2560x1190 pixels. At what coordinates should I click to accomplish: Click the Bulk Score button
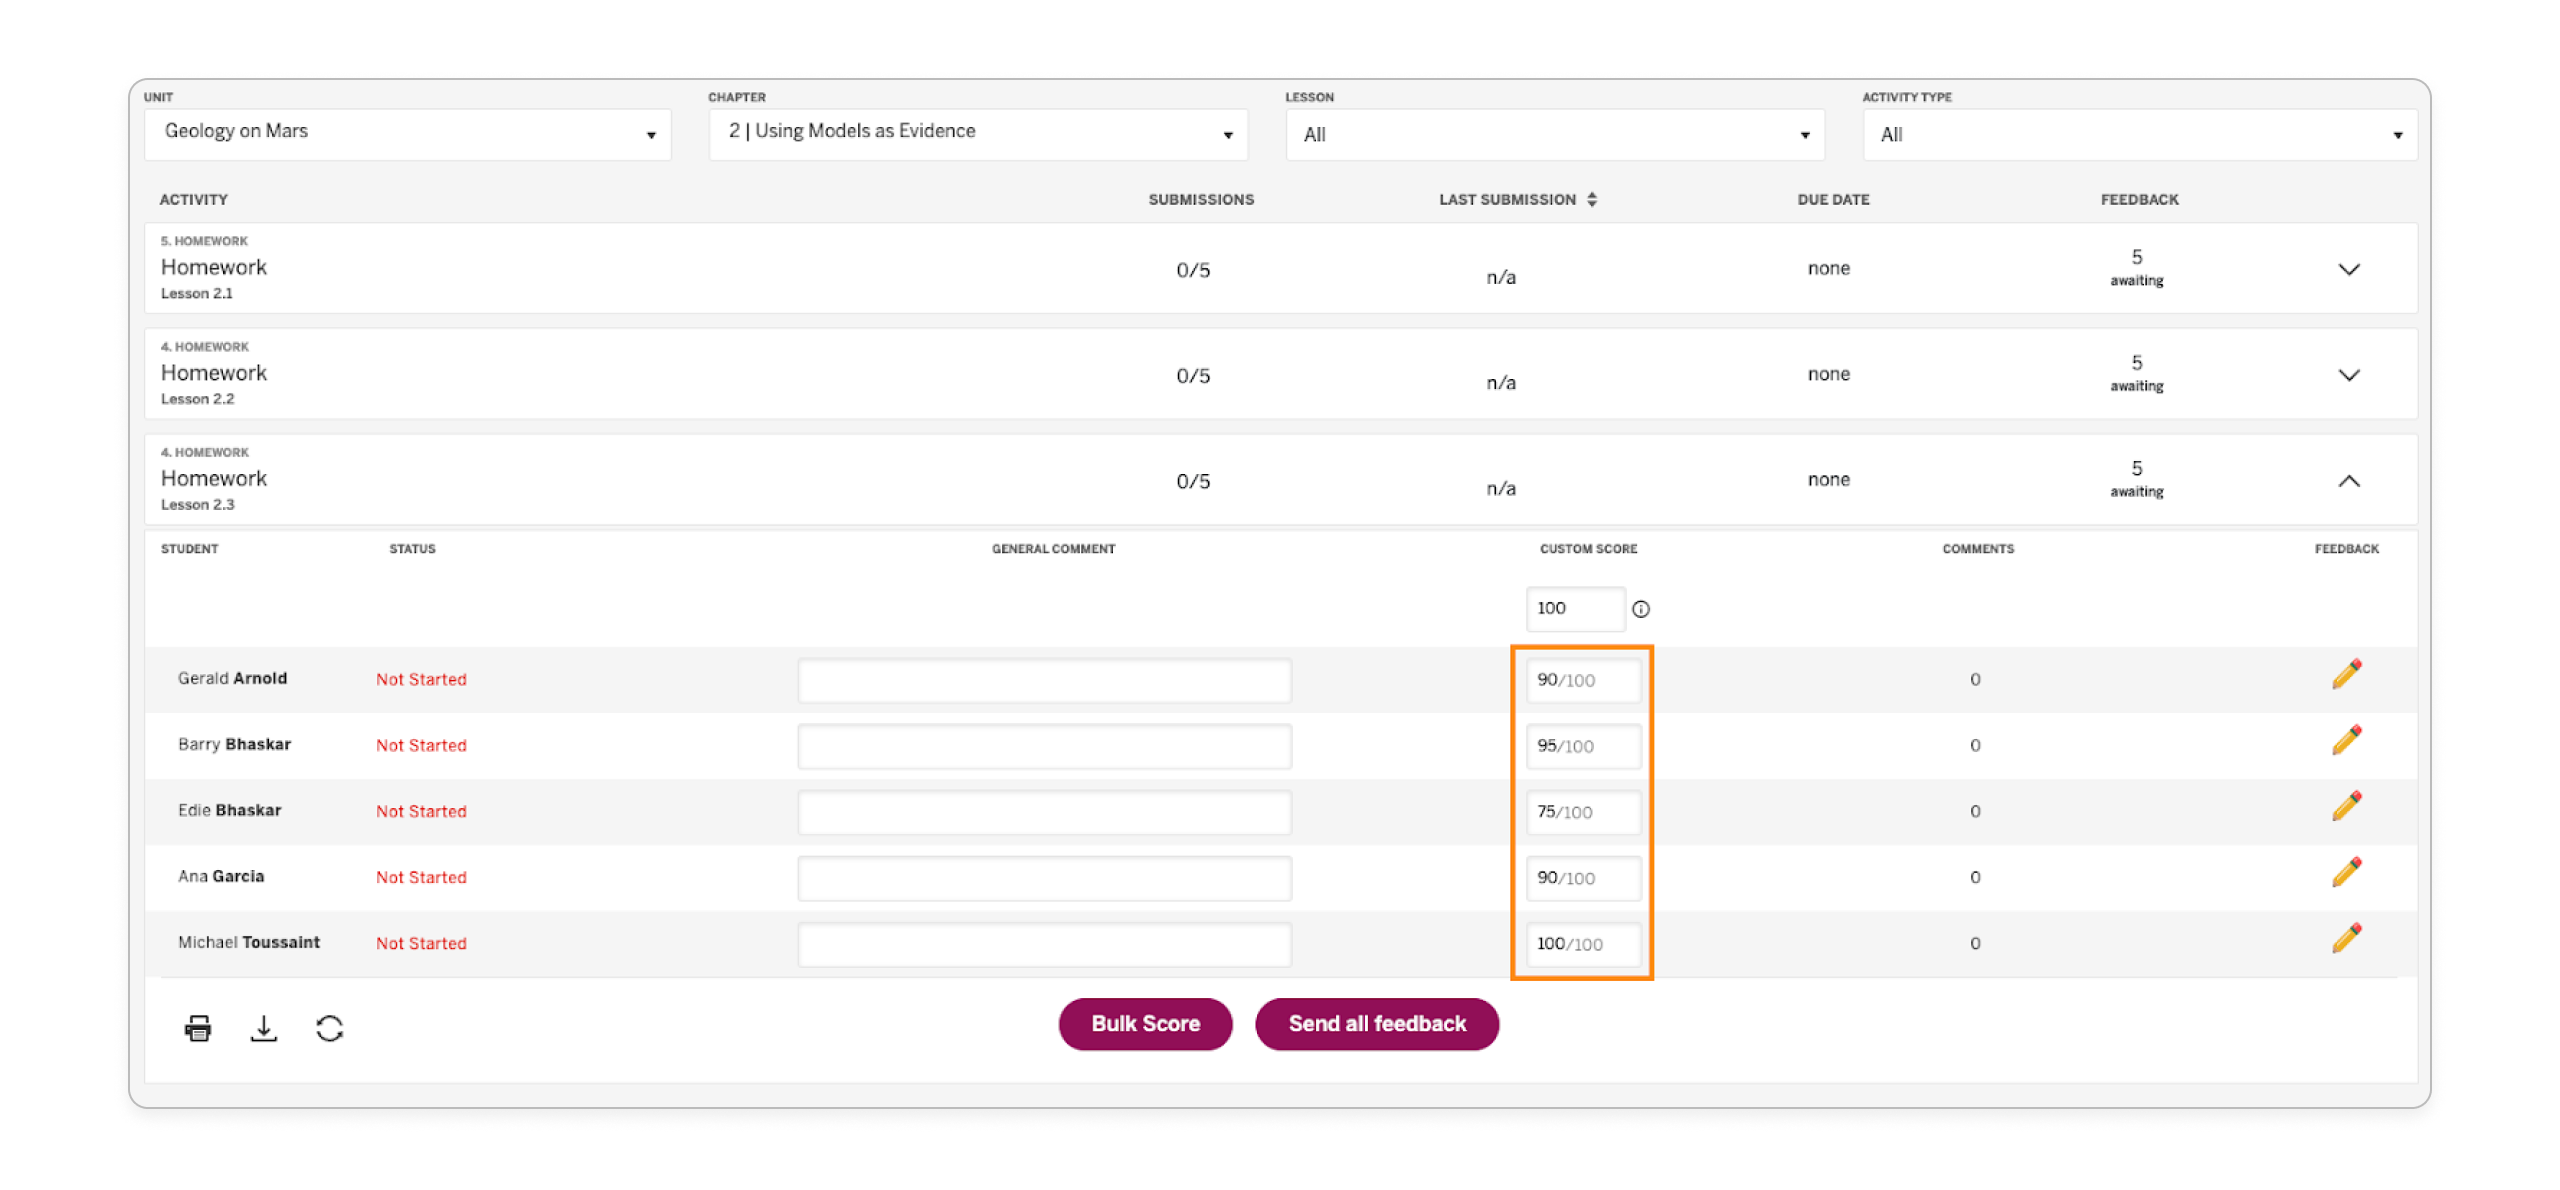pos(1145,1024)
